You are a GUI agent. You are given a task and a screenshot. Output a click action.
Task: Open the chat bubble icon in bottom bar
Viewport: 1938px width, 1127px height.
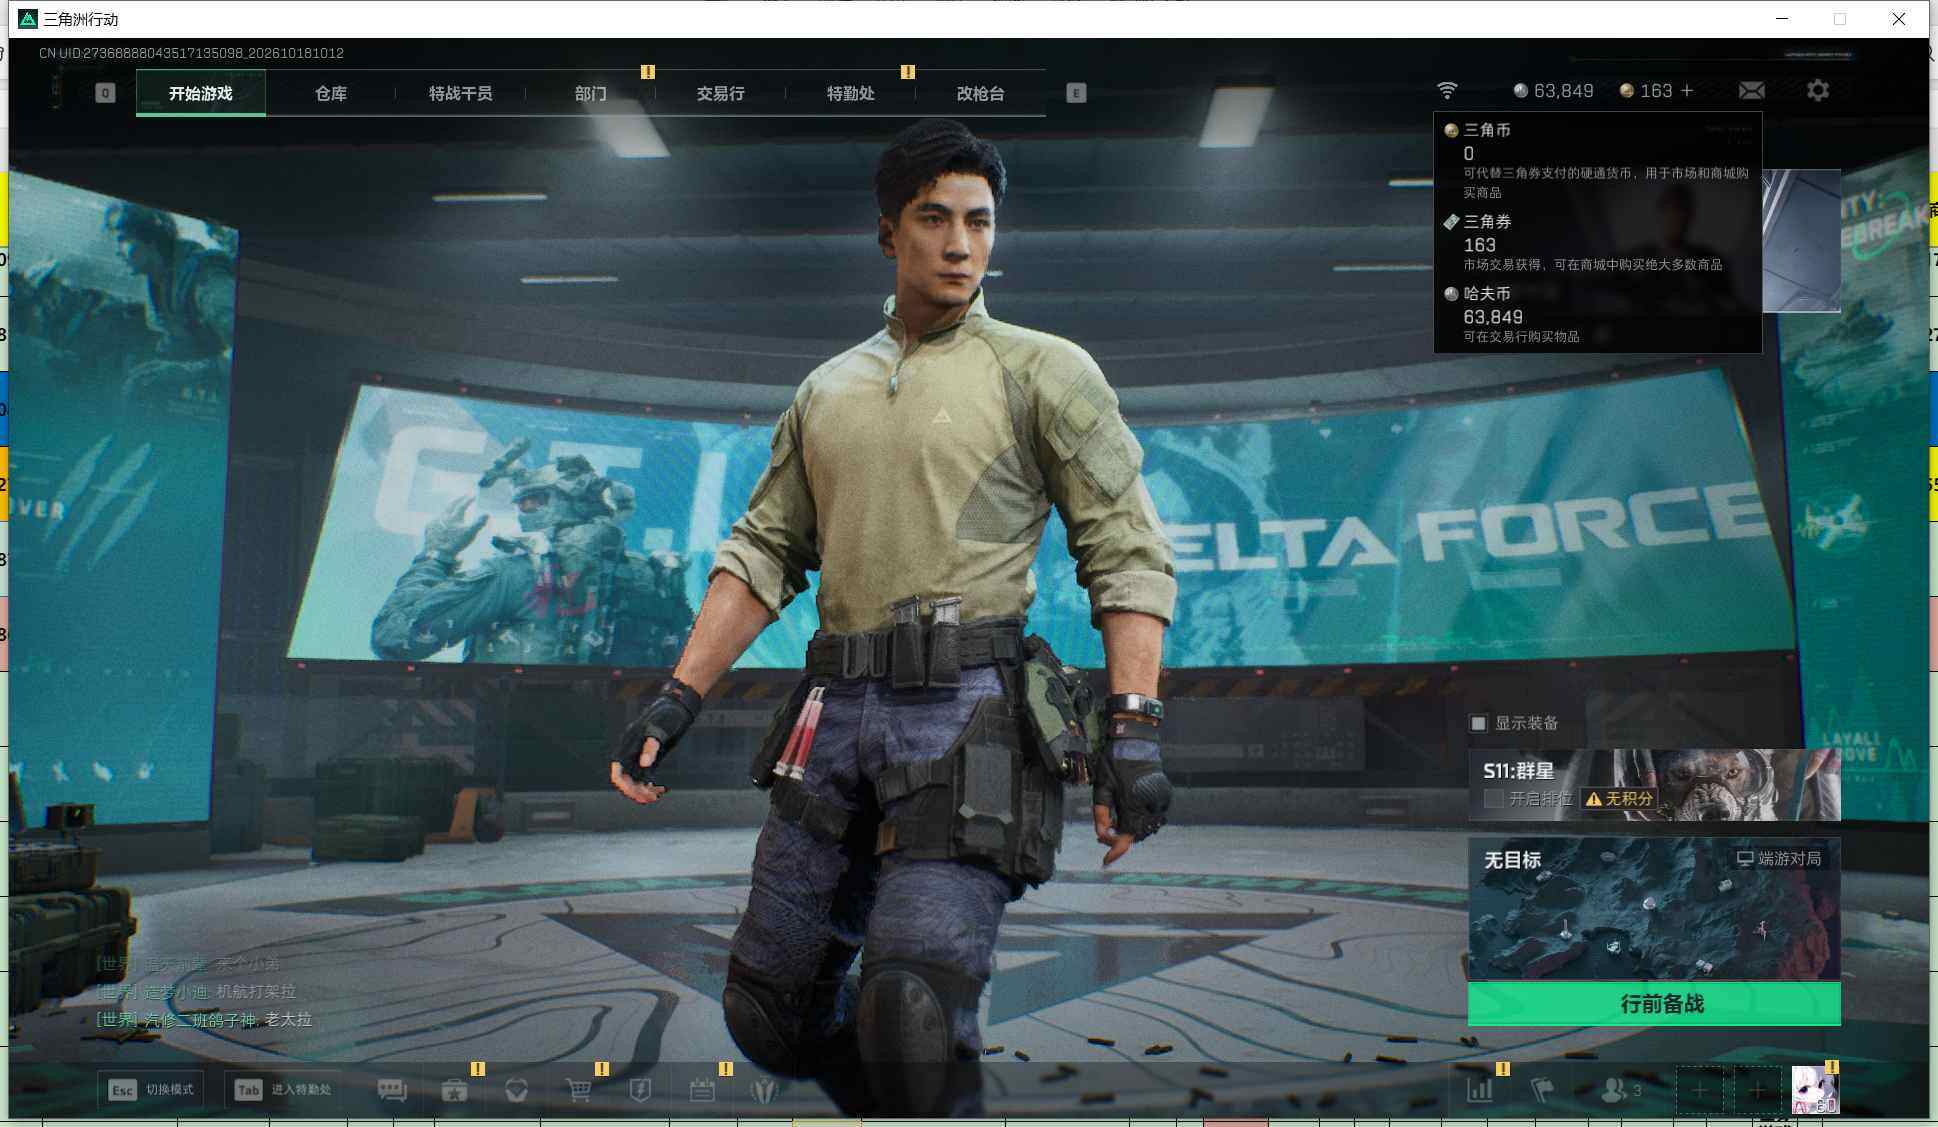click(392, 1090)
